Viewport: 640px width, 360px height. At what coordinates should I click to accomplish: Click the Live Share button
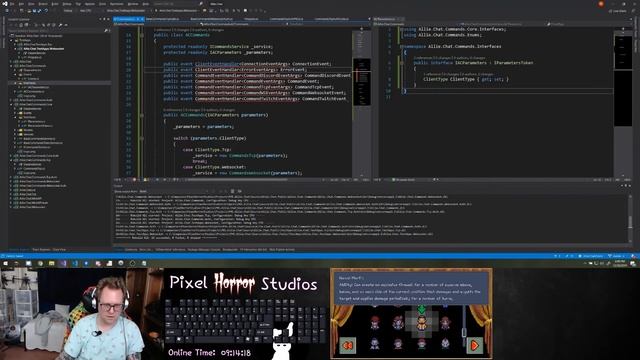[x=617, y=11]
